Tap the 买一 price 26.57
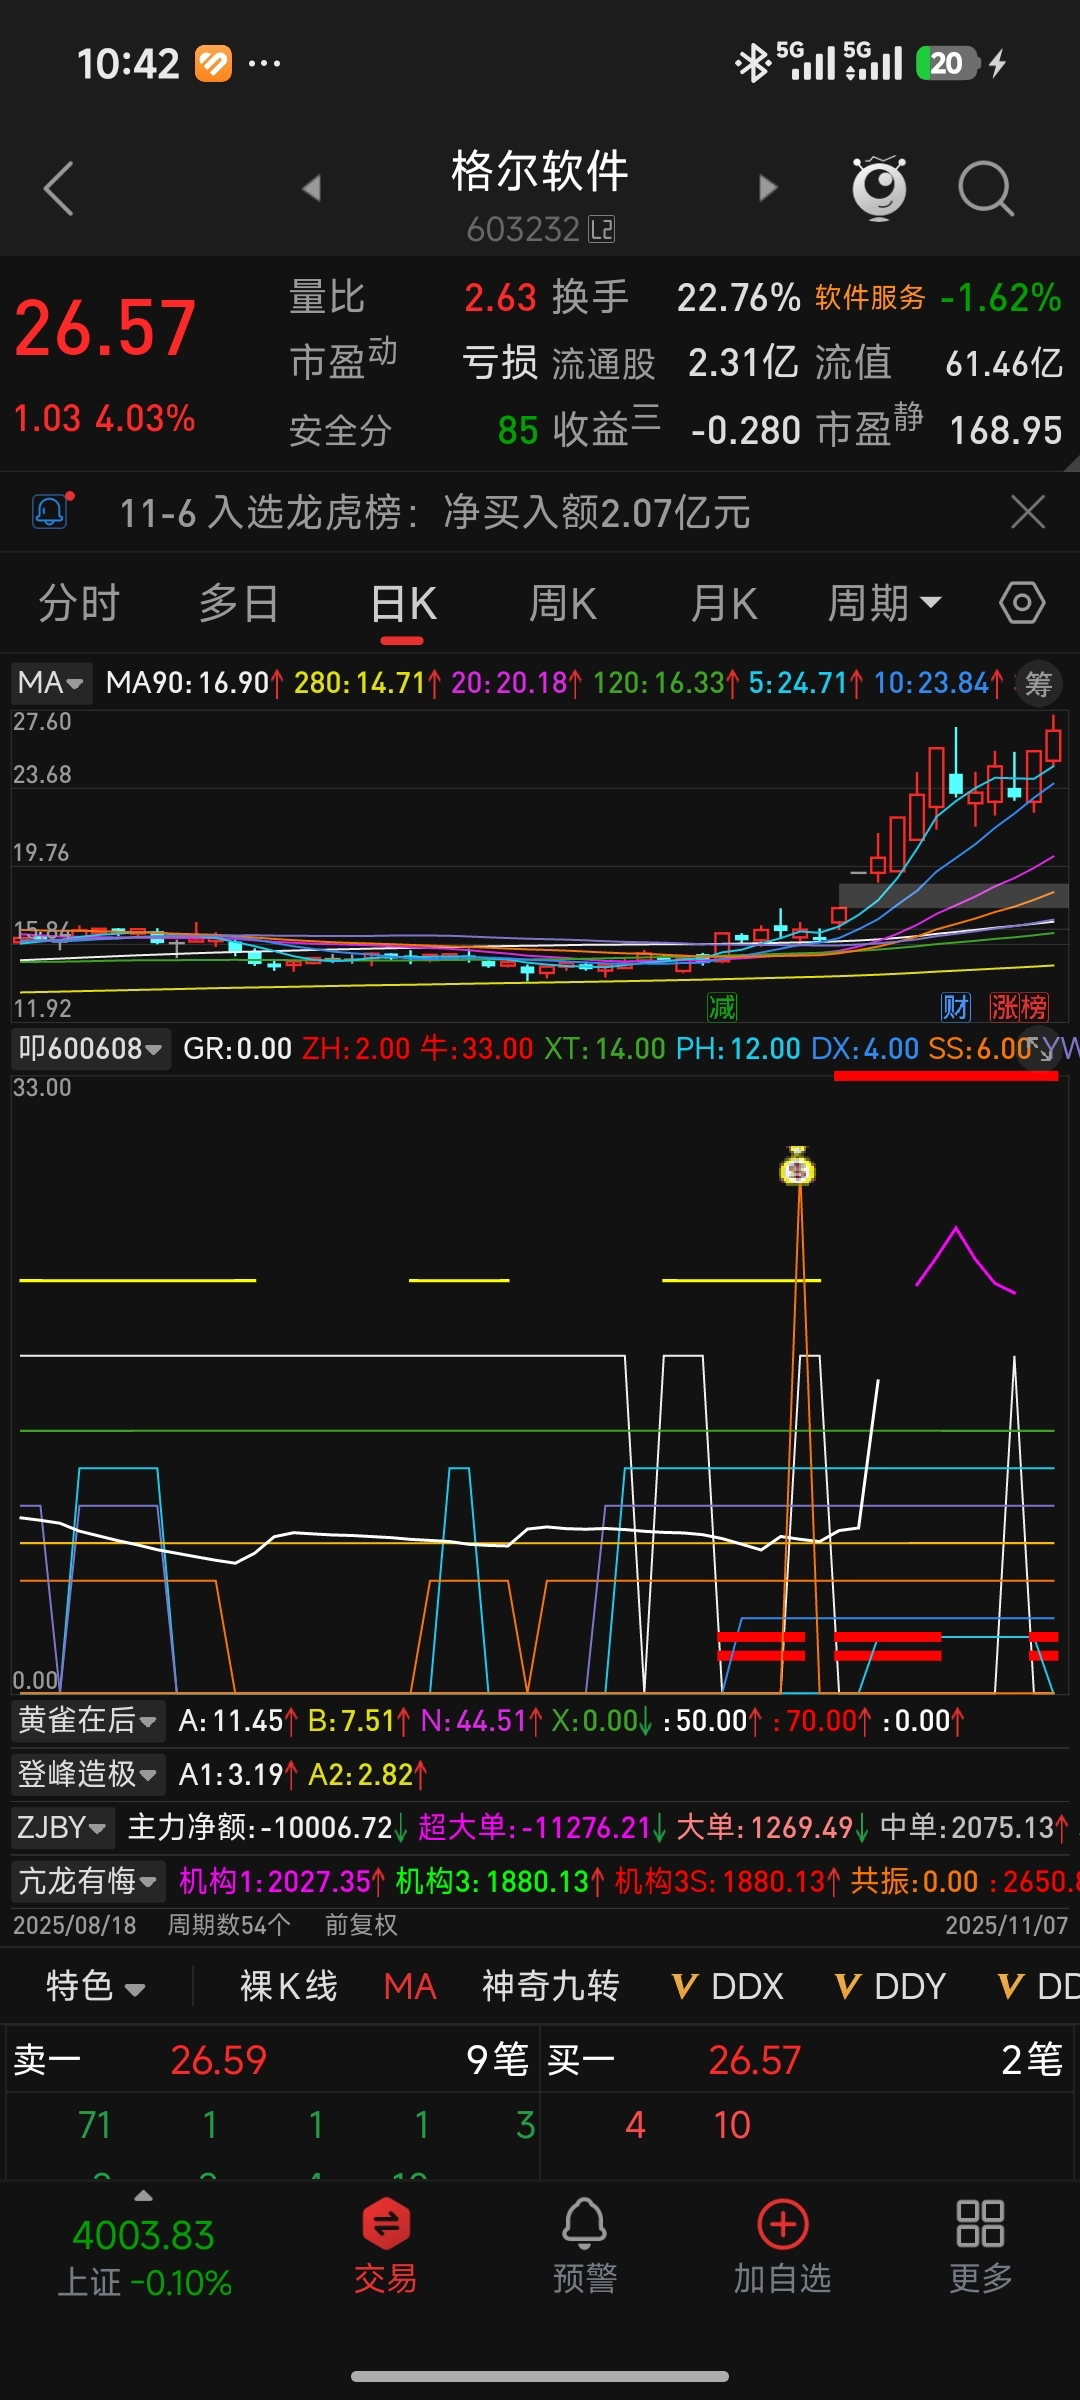Image resolution: width=1080 pixels, height=2400 pixels. [x=755, y=2060]
